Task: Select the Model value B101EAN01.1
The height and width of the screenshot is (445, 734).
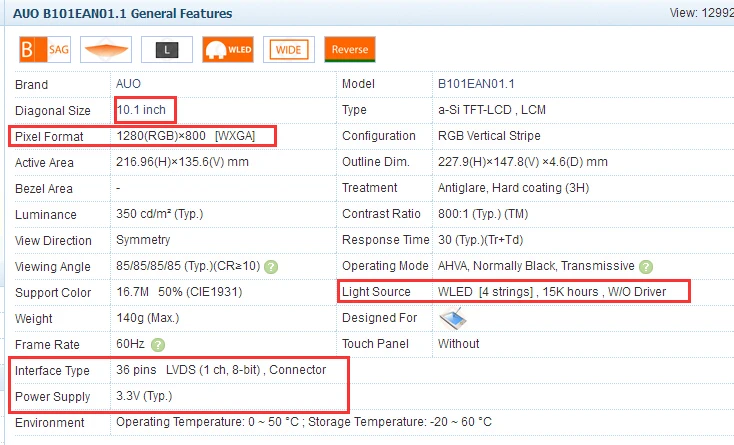Action: 476,84
